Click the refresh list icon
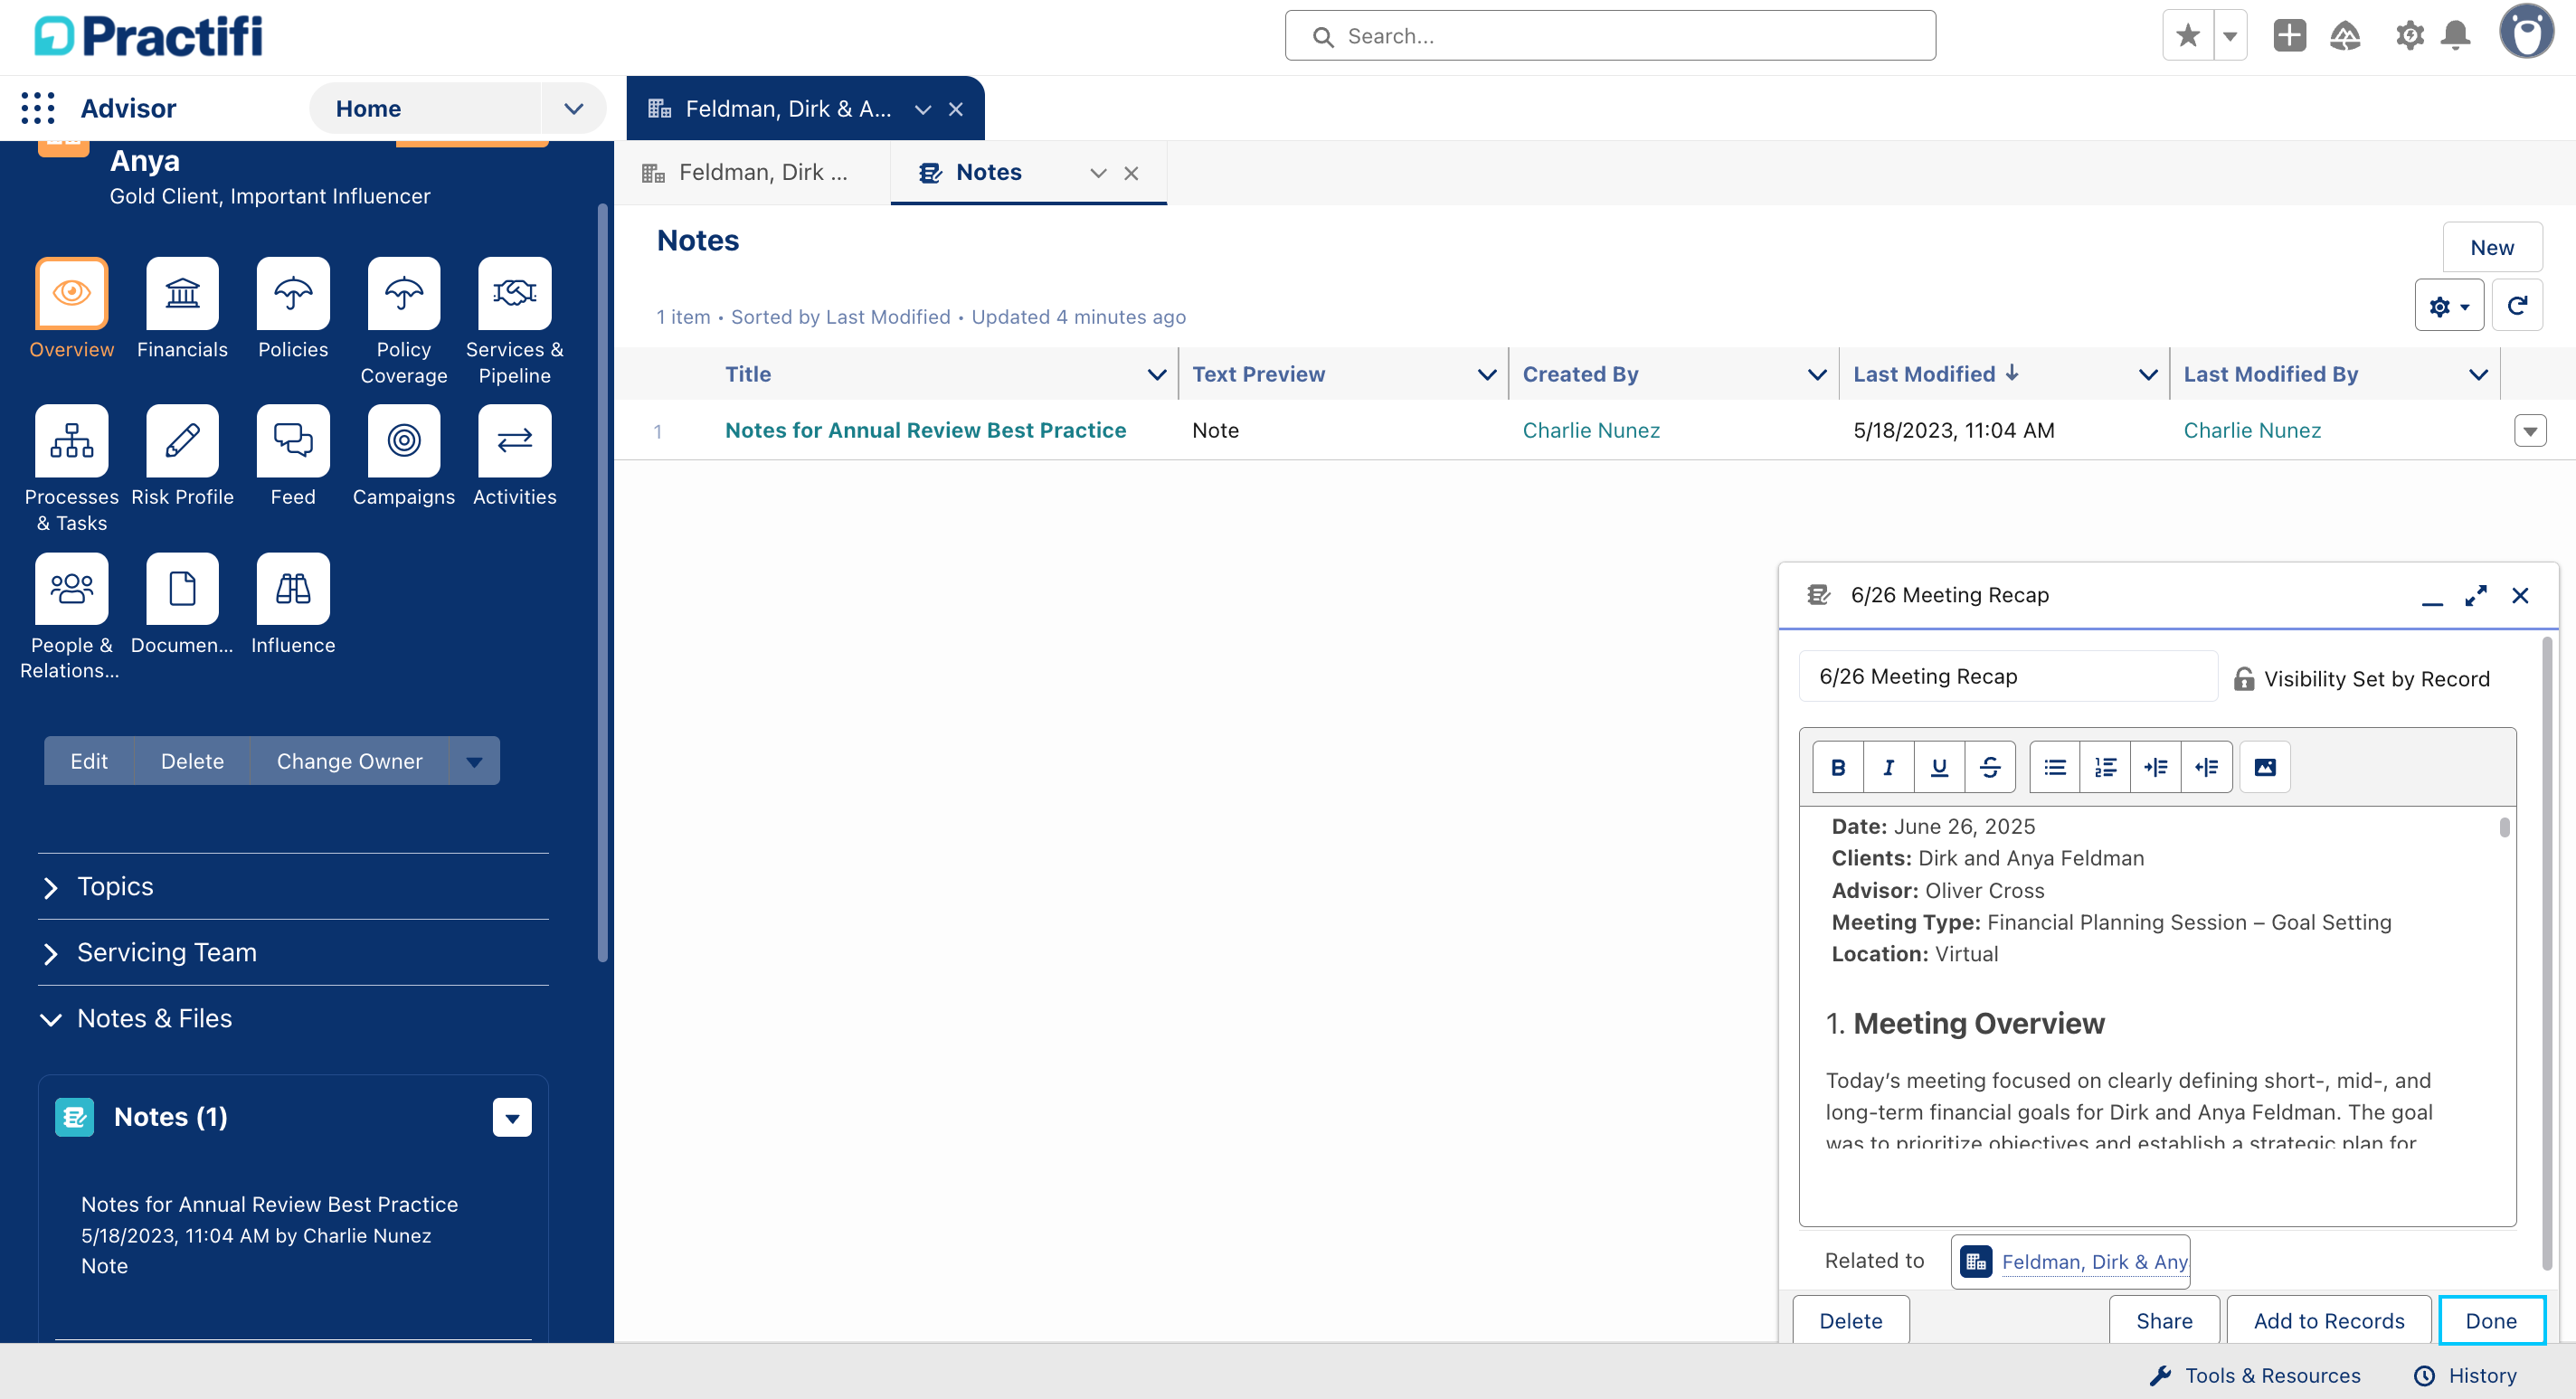The image size is (2576, 1399). tap(2517, 306)
